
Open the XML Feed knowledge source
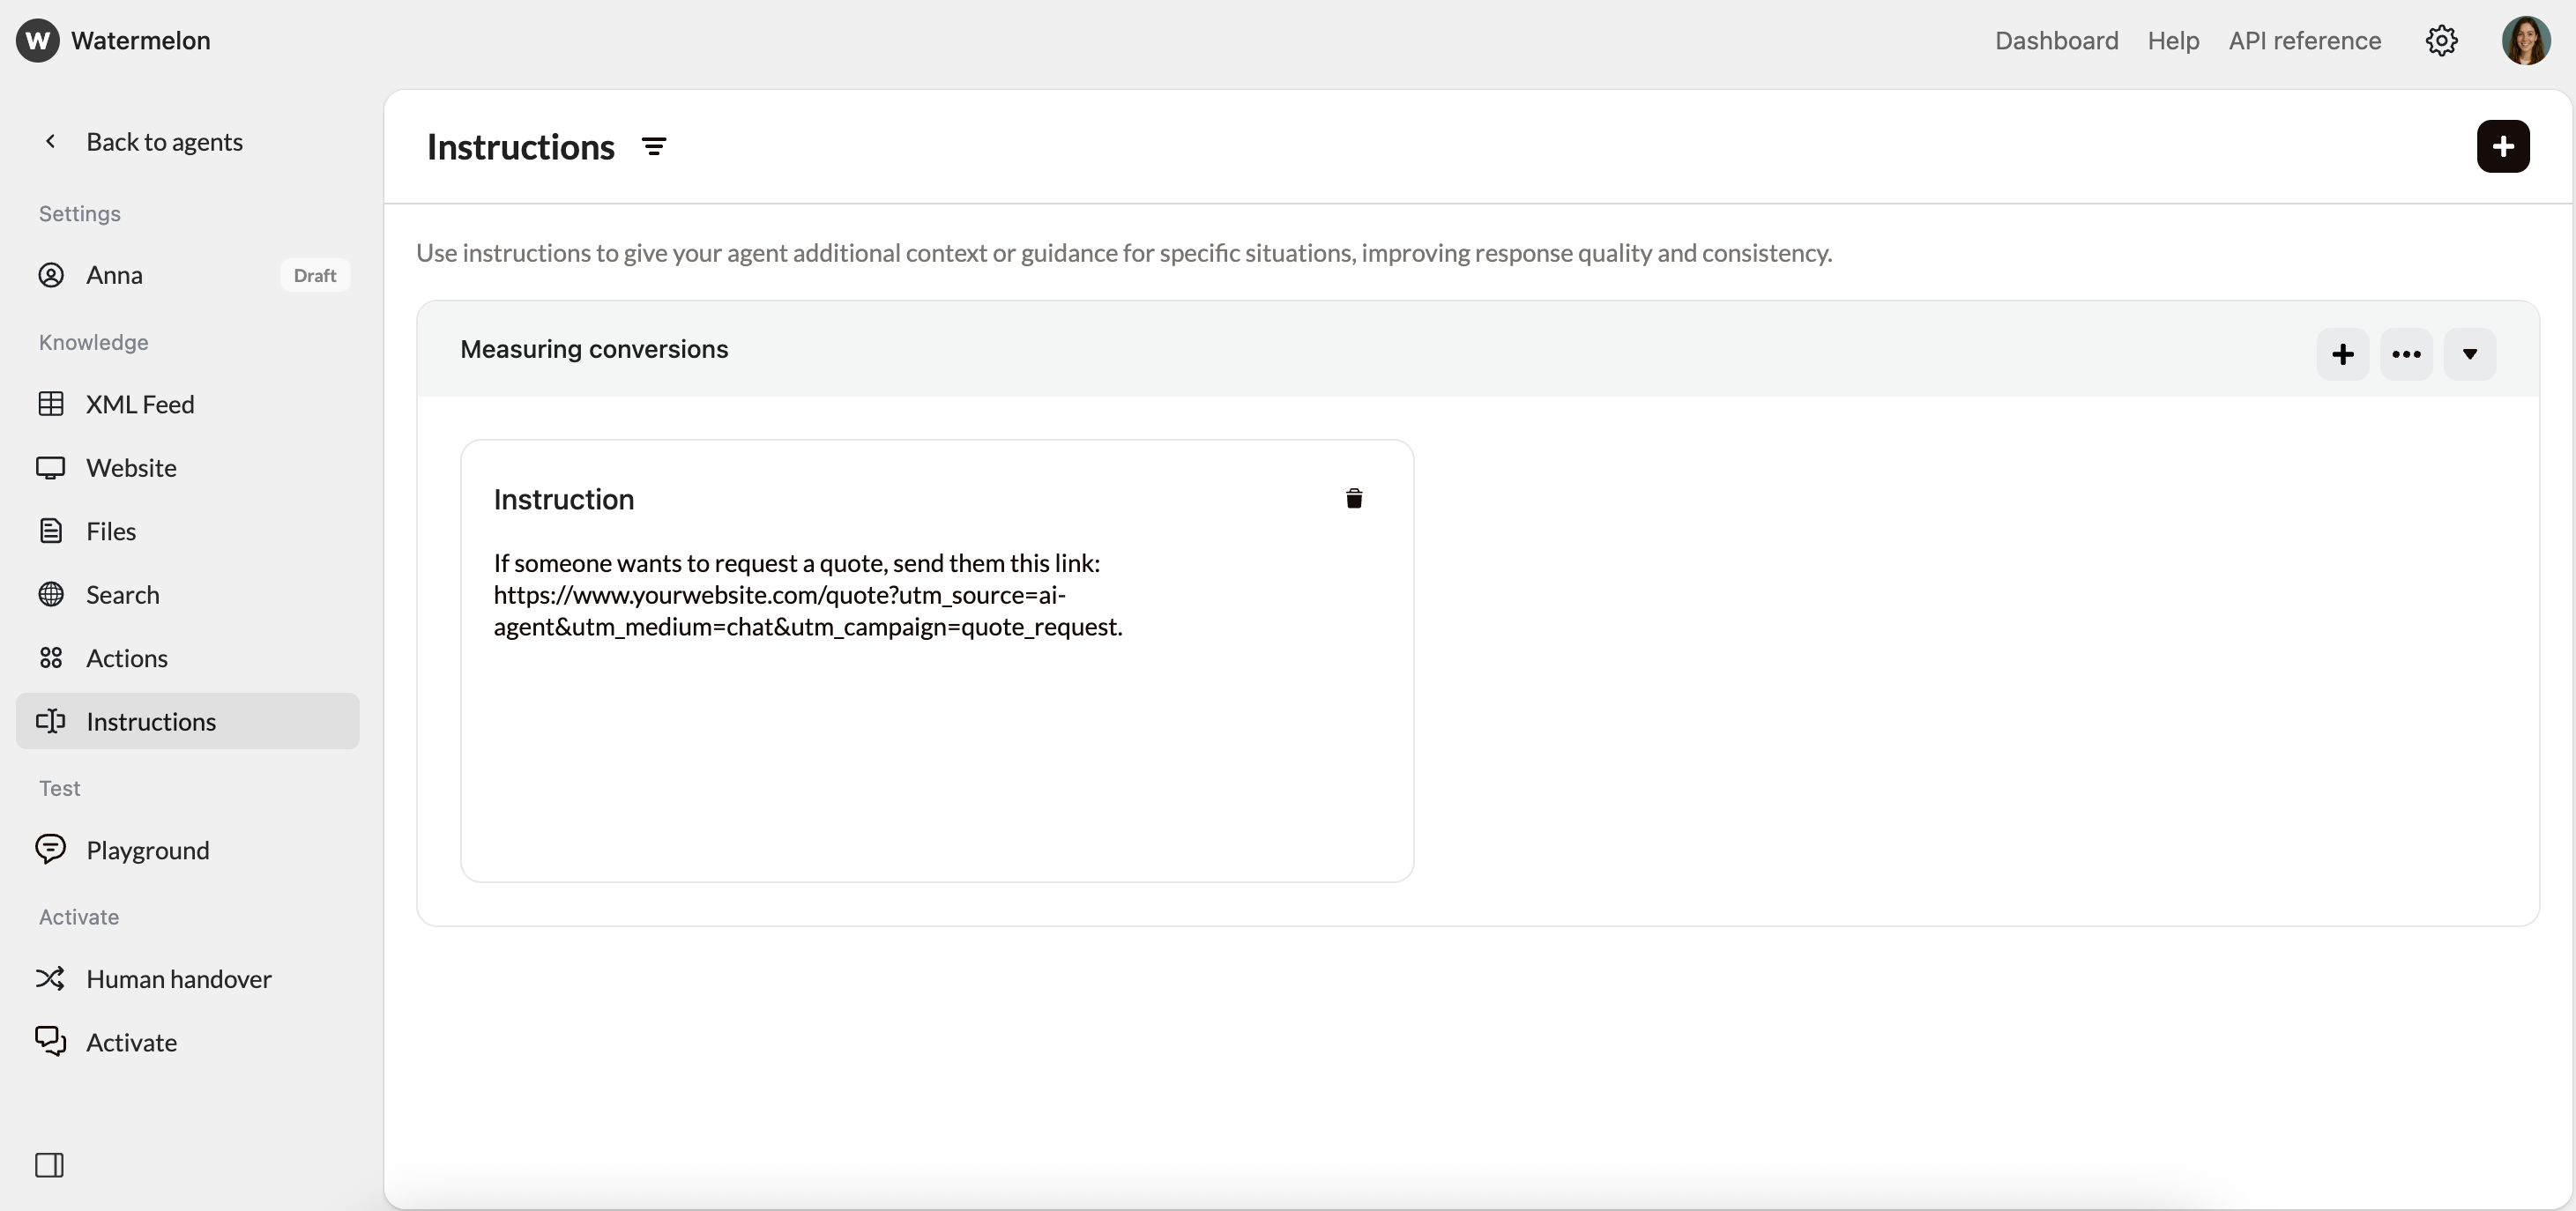click(x=140, y=405)
